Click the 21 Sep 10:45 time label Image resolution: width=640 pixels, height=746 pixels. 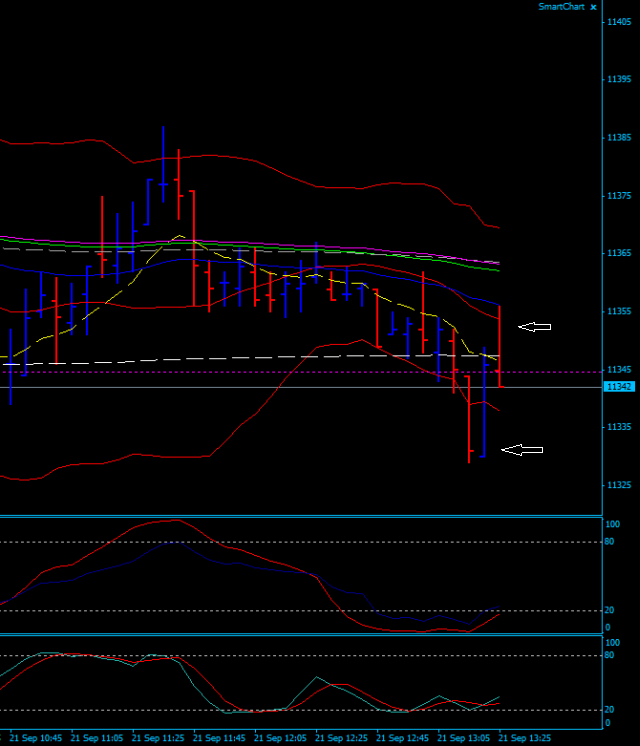tap(36, 738)
